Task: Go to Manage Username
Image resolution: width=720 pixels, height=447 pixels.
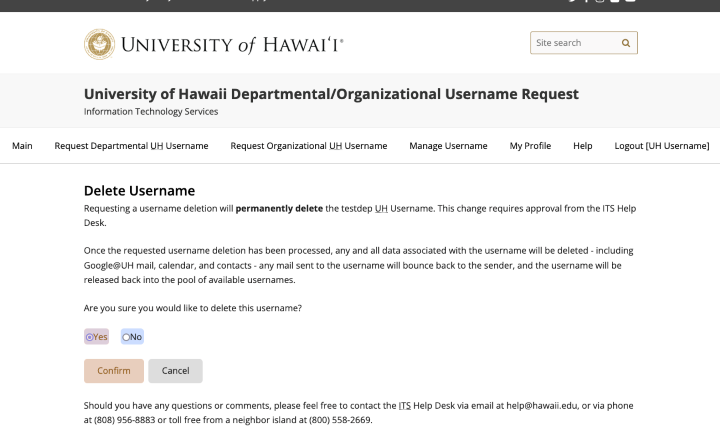Action: coord(448,146)
